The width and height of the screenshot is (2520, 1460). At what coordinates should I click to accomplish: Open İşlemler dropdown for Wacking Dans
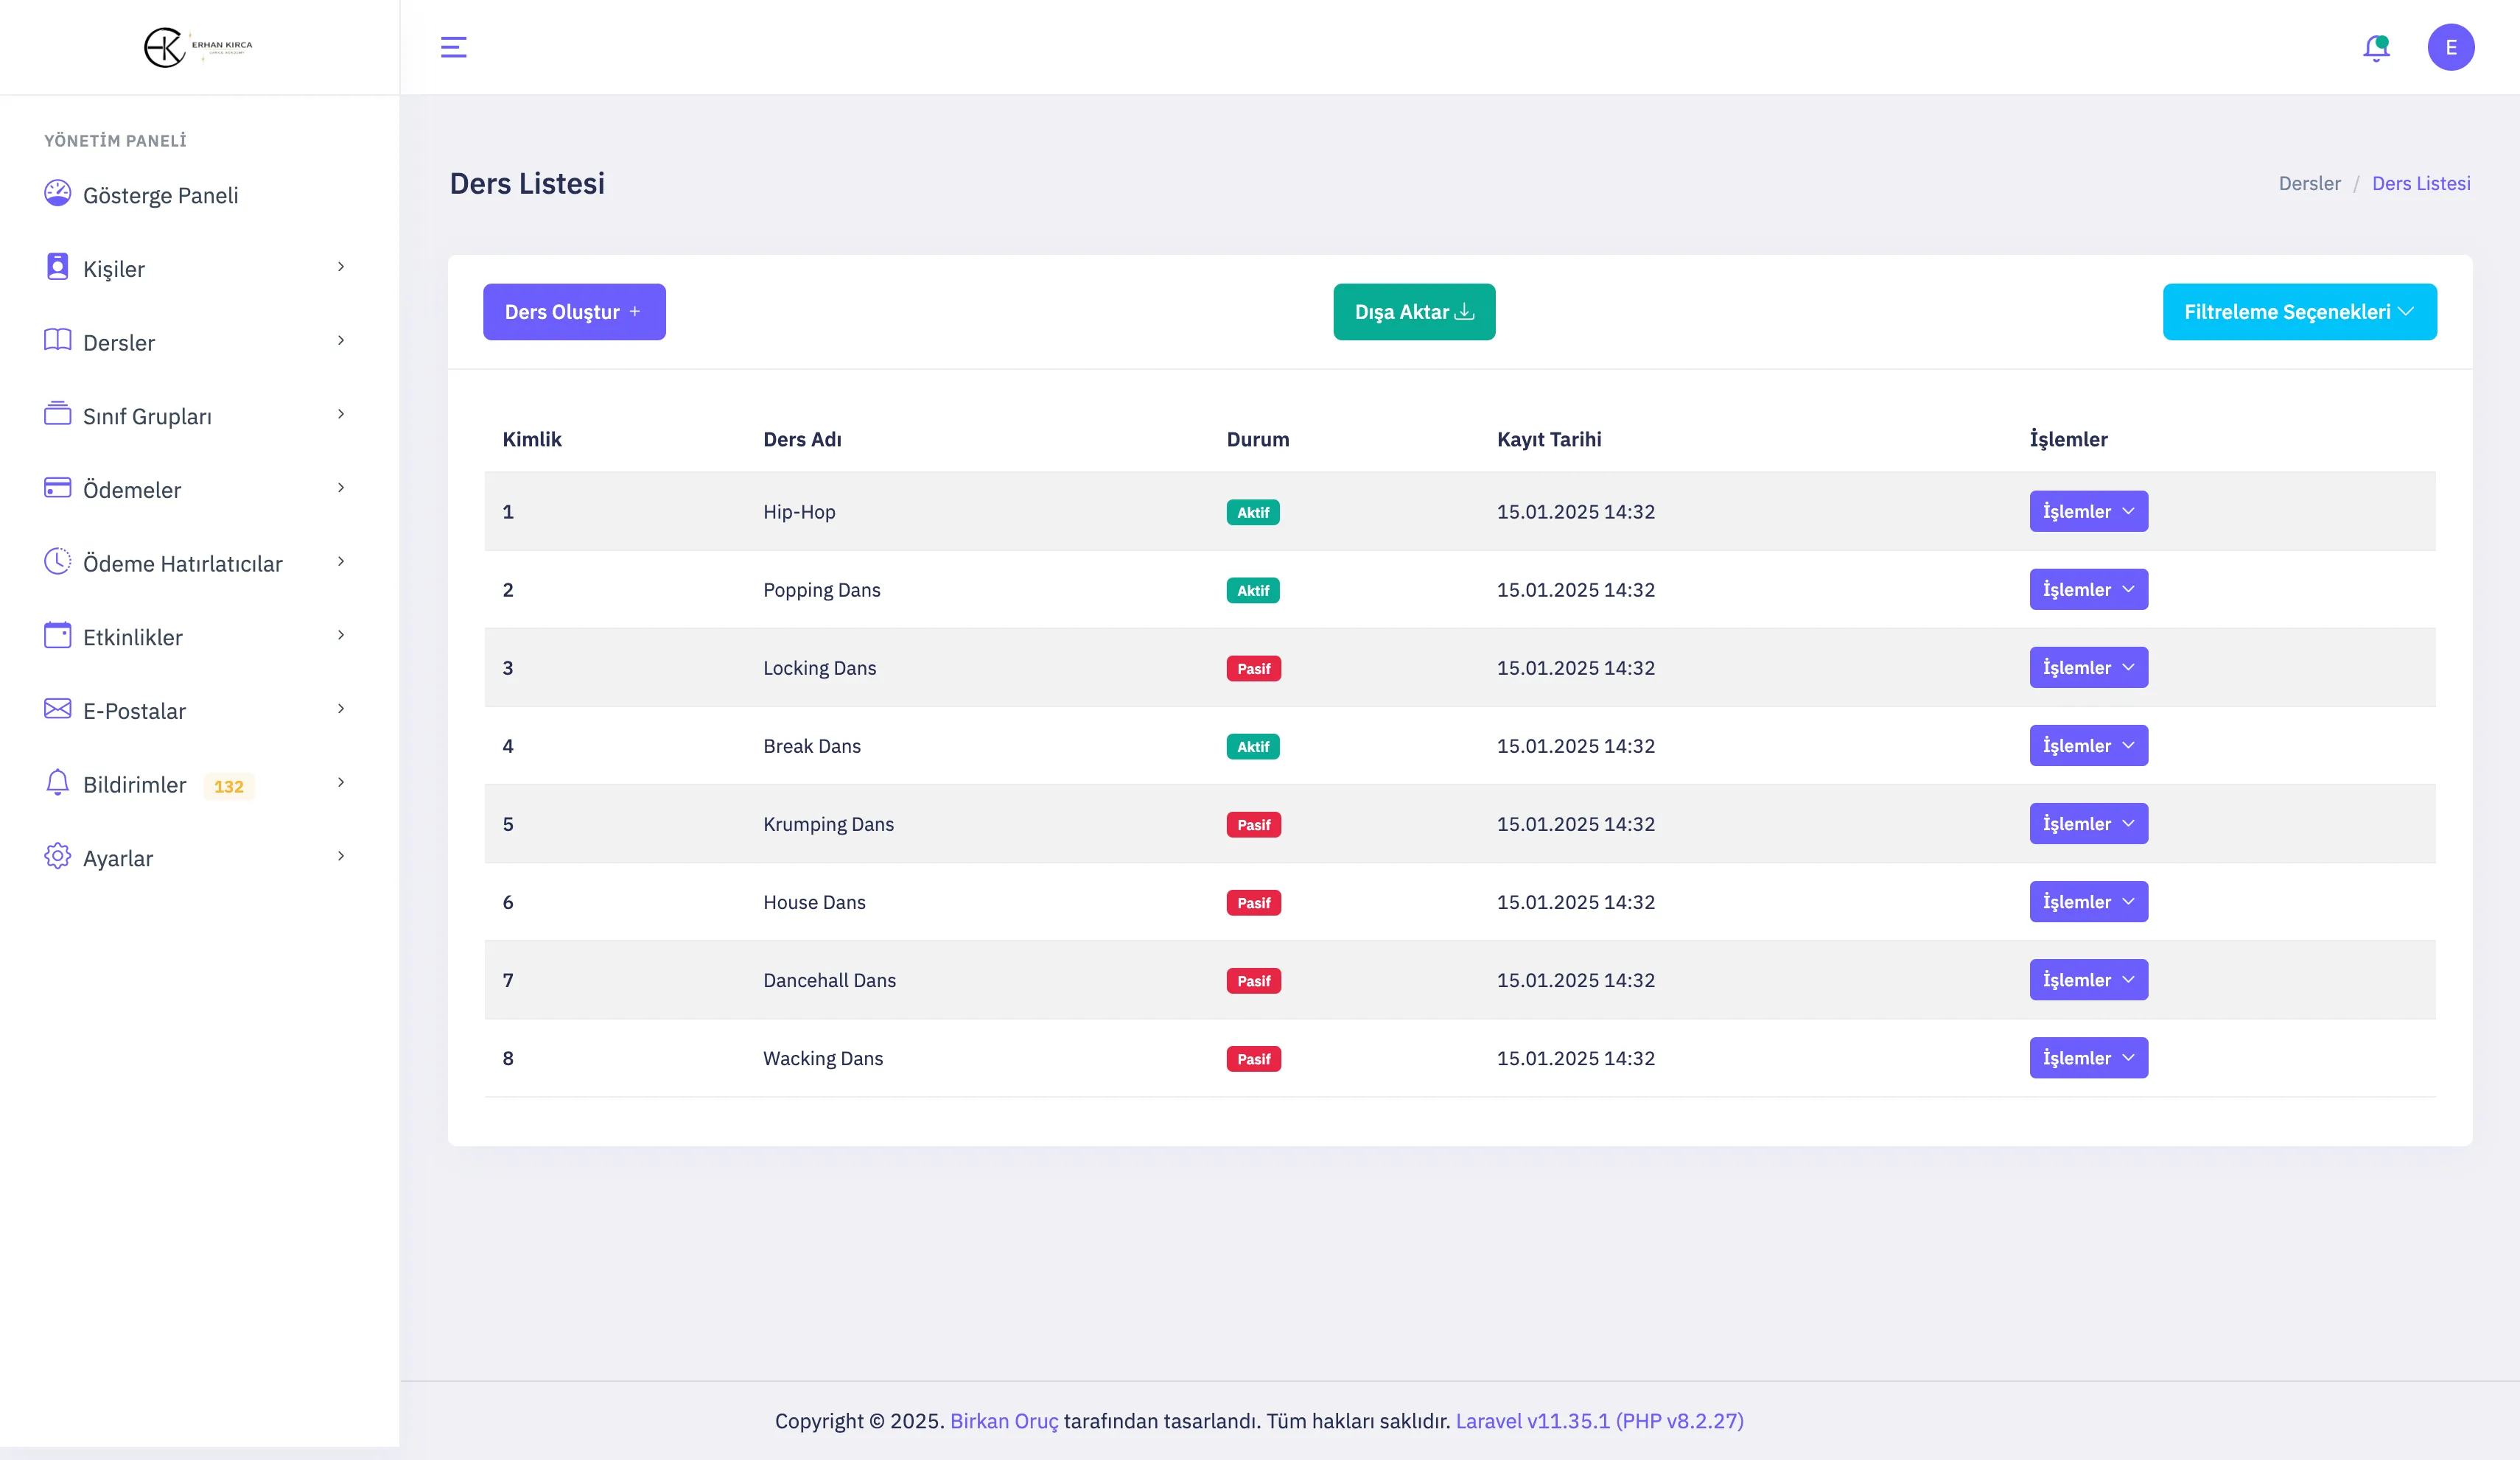click(x=2088, y=1058)
